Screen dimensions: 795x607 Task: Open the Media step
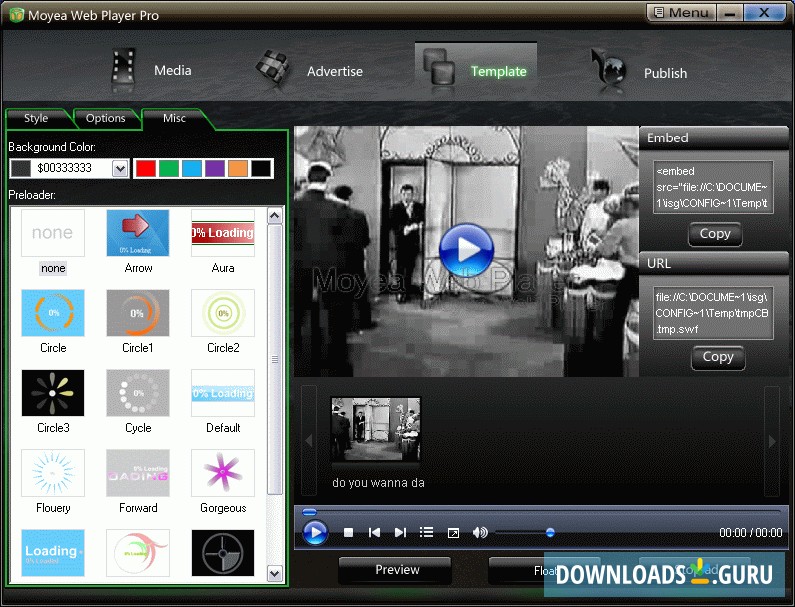[x=151, y=70]
